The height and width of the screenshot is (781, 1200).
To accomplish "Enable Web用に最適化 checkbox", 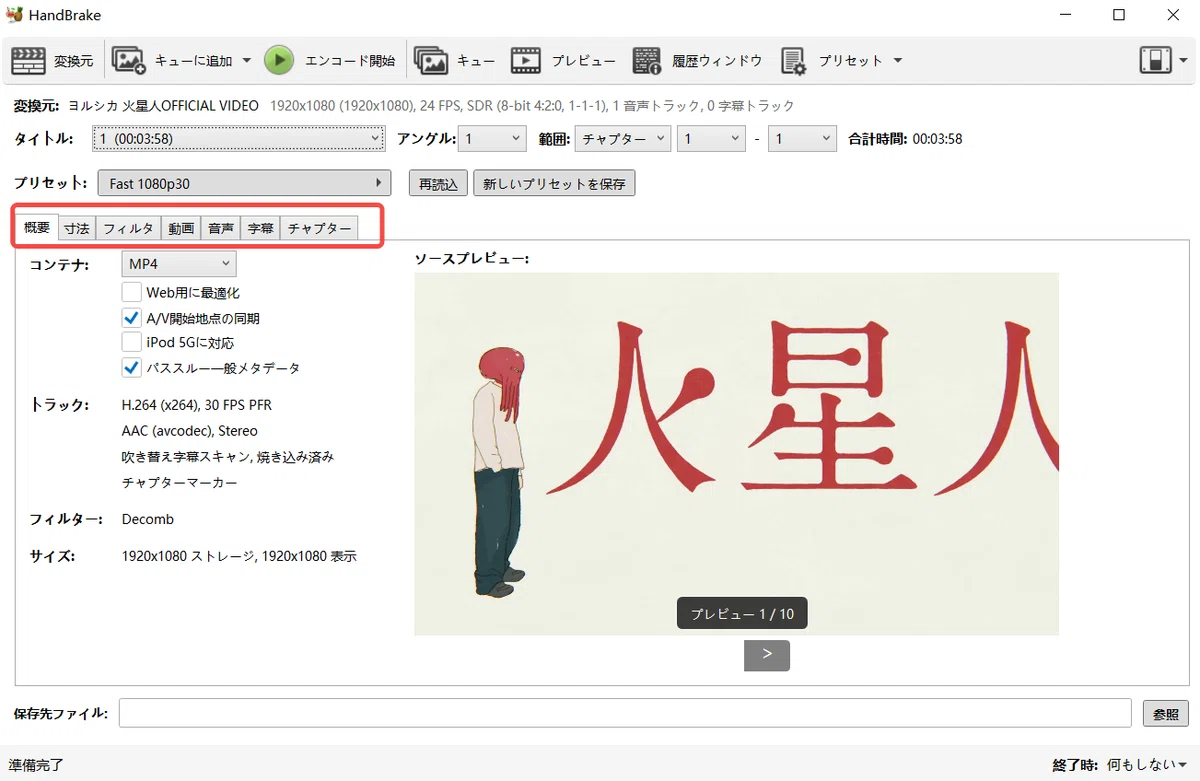I will tap(131, 293).
